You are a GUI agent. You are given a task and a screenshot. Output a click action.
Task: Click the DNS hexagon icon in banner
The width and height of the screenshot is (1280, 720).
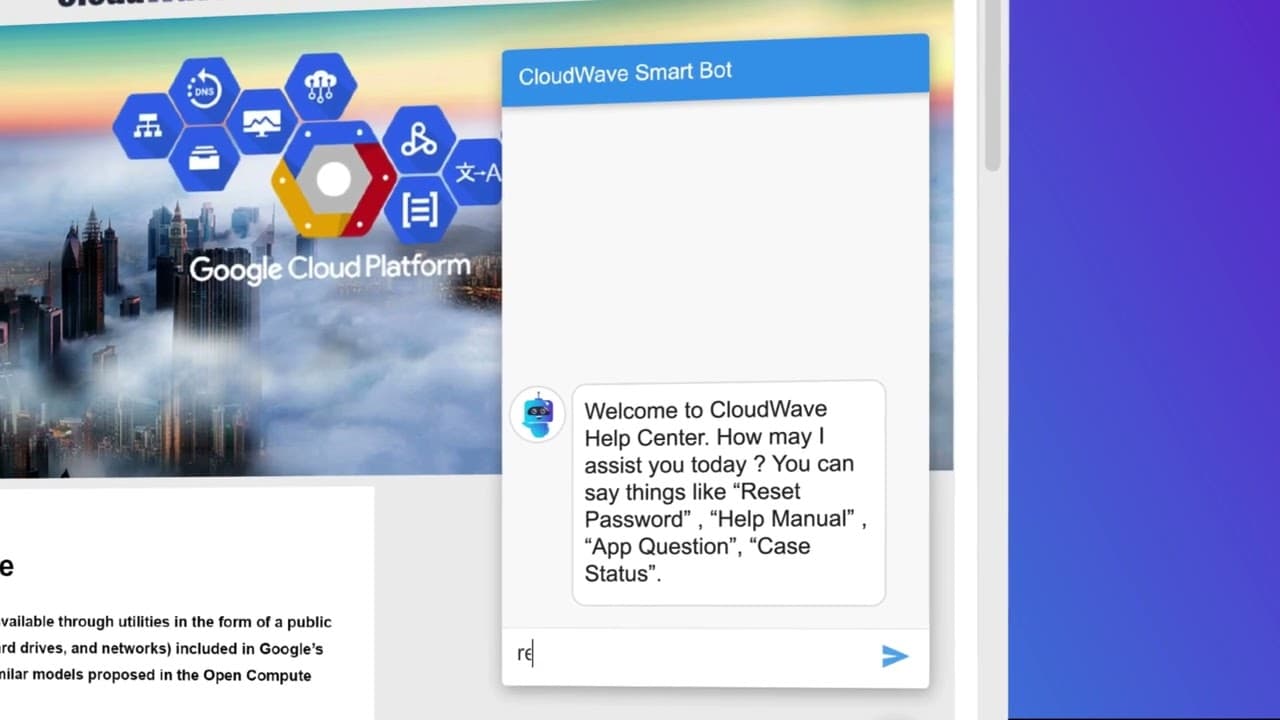point(203,90)
